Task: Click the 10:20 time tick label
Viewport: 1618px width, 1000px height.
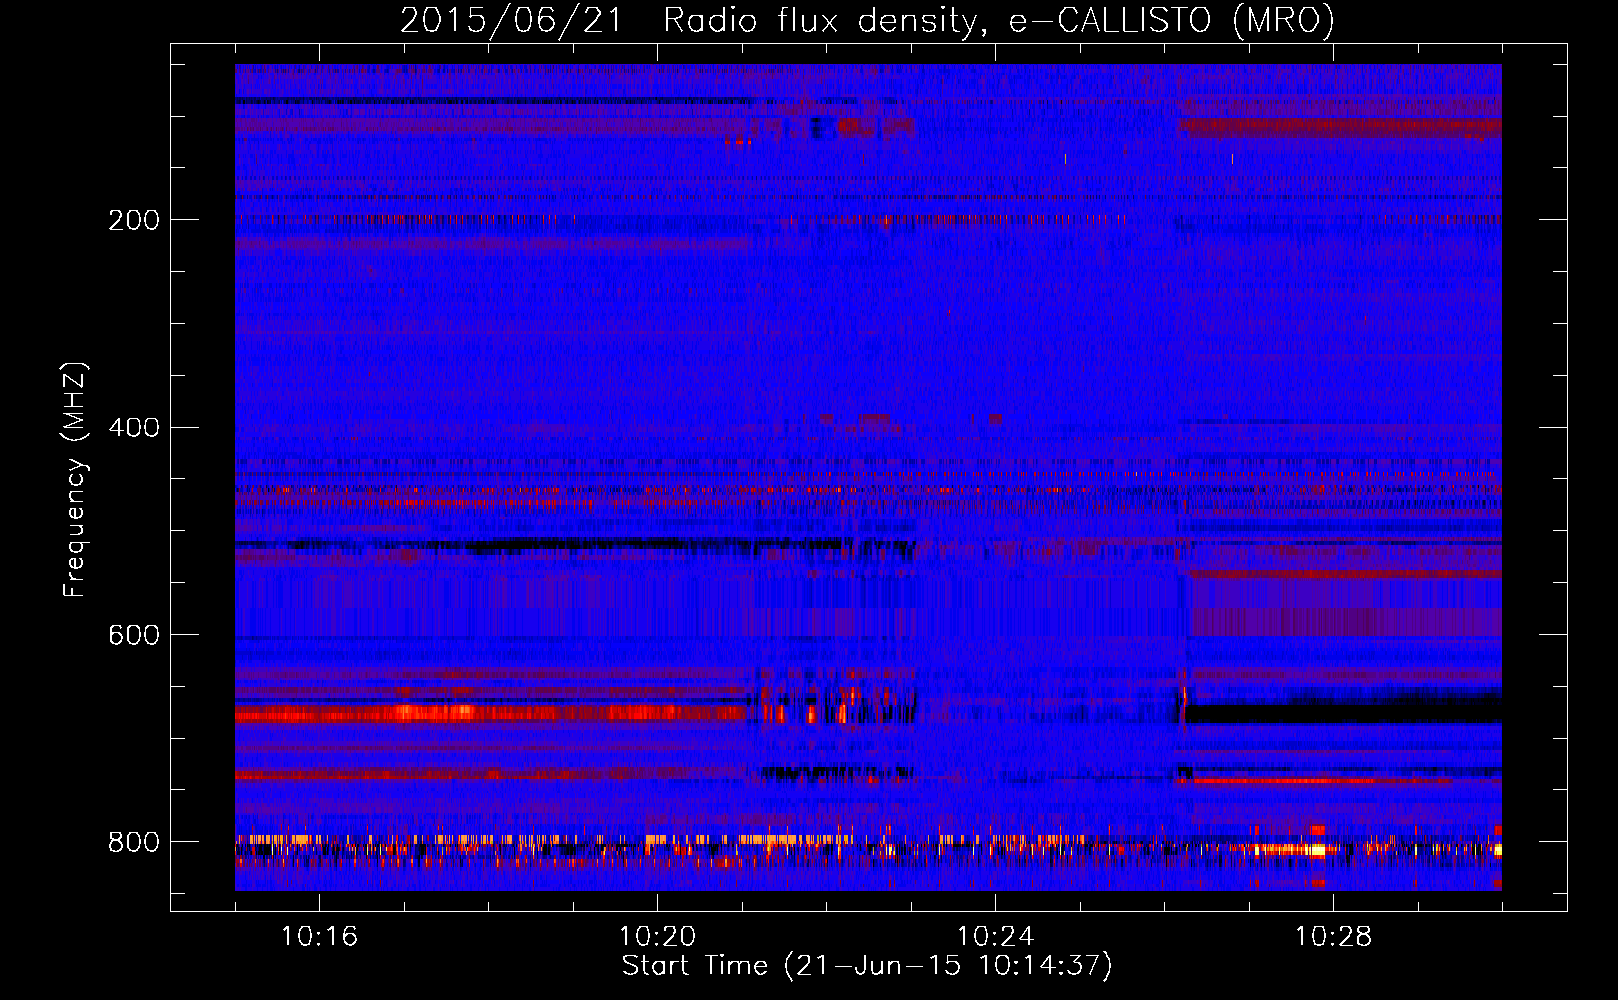Action: tap(657, 936)
